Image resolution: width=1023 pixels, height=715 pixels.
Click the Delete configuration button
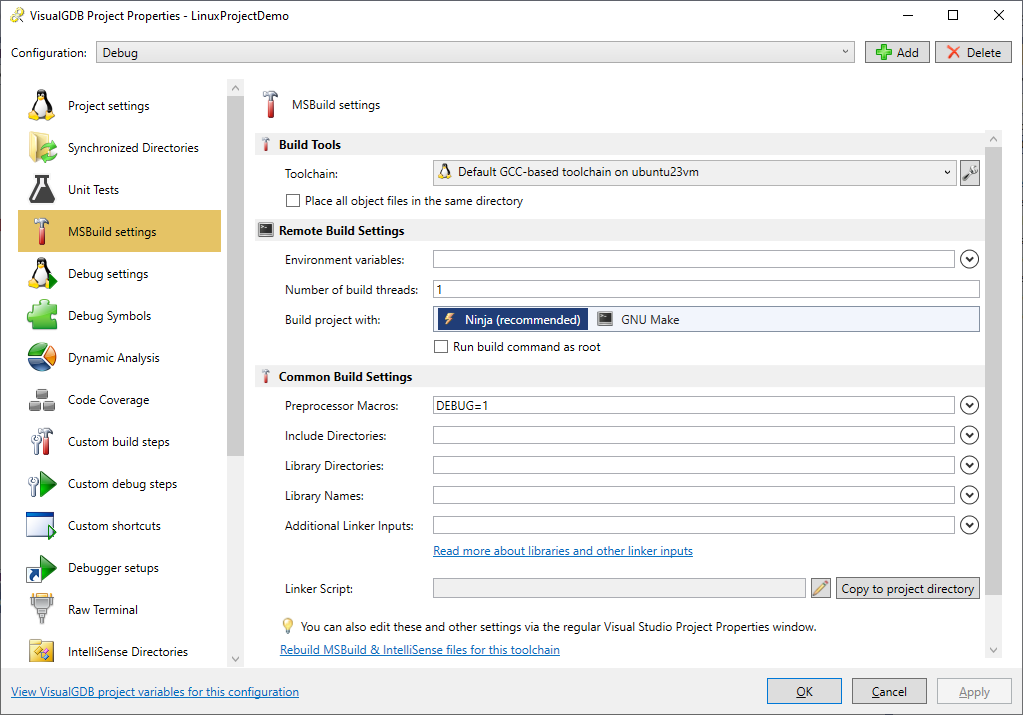[x=973, y=52]
